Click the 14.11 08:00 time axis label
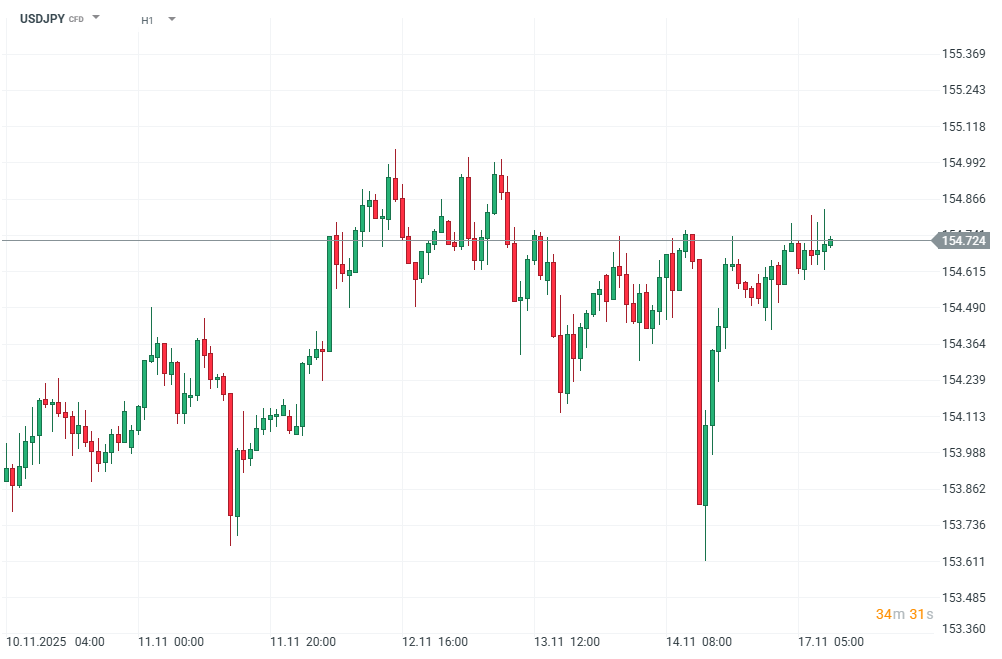This screenshot has width=1002, height=659. [x=699, y=641]
